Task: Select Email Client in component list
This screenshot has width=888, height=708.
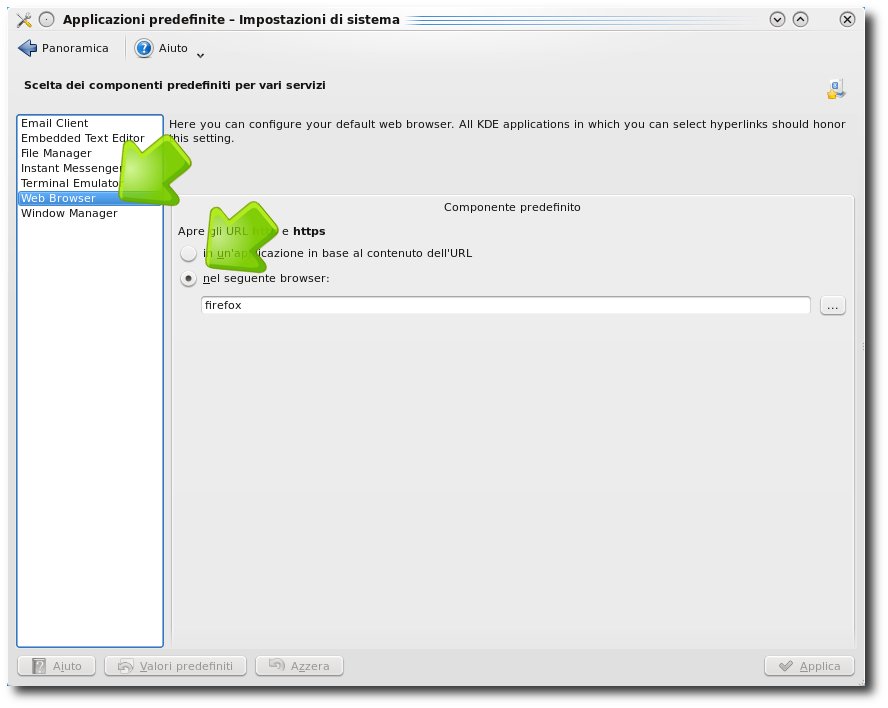Action: [x=90, y=123]
